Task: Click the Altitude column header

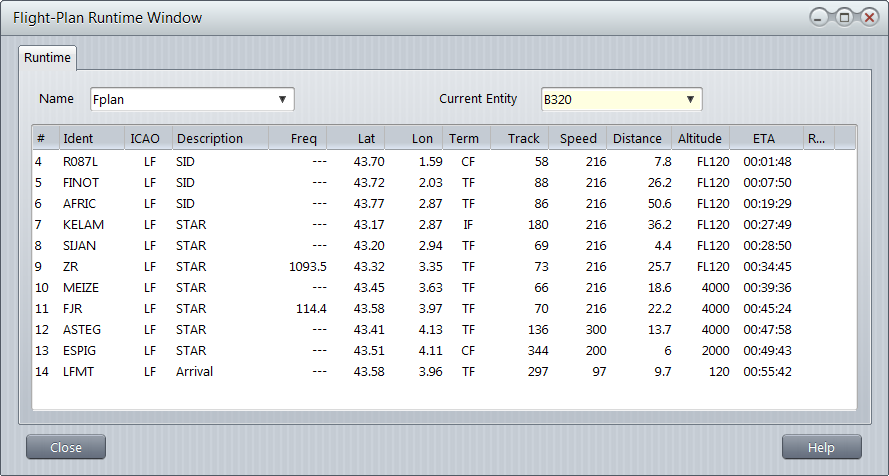Action: tap(699, 138)
